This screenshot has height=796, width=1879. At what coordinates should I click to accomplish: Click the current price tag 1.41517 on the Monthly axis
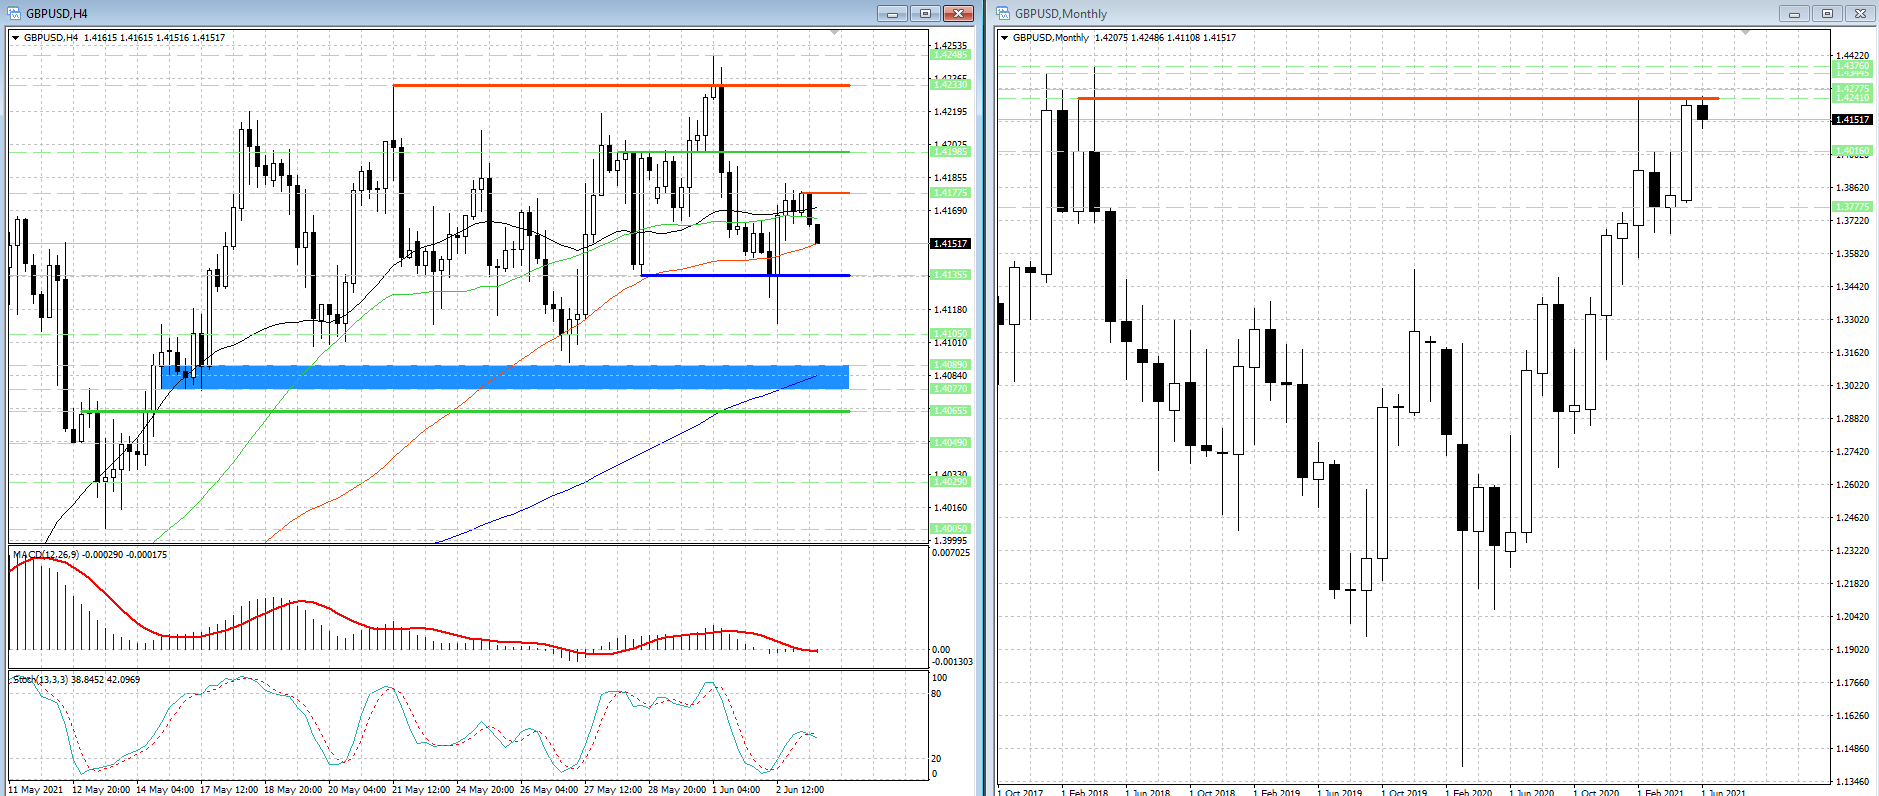click(x=1851, y=119)
